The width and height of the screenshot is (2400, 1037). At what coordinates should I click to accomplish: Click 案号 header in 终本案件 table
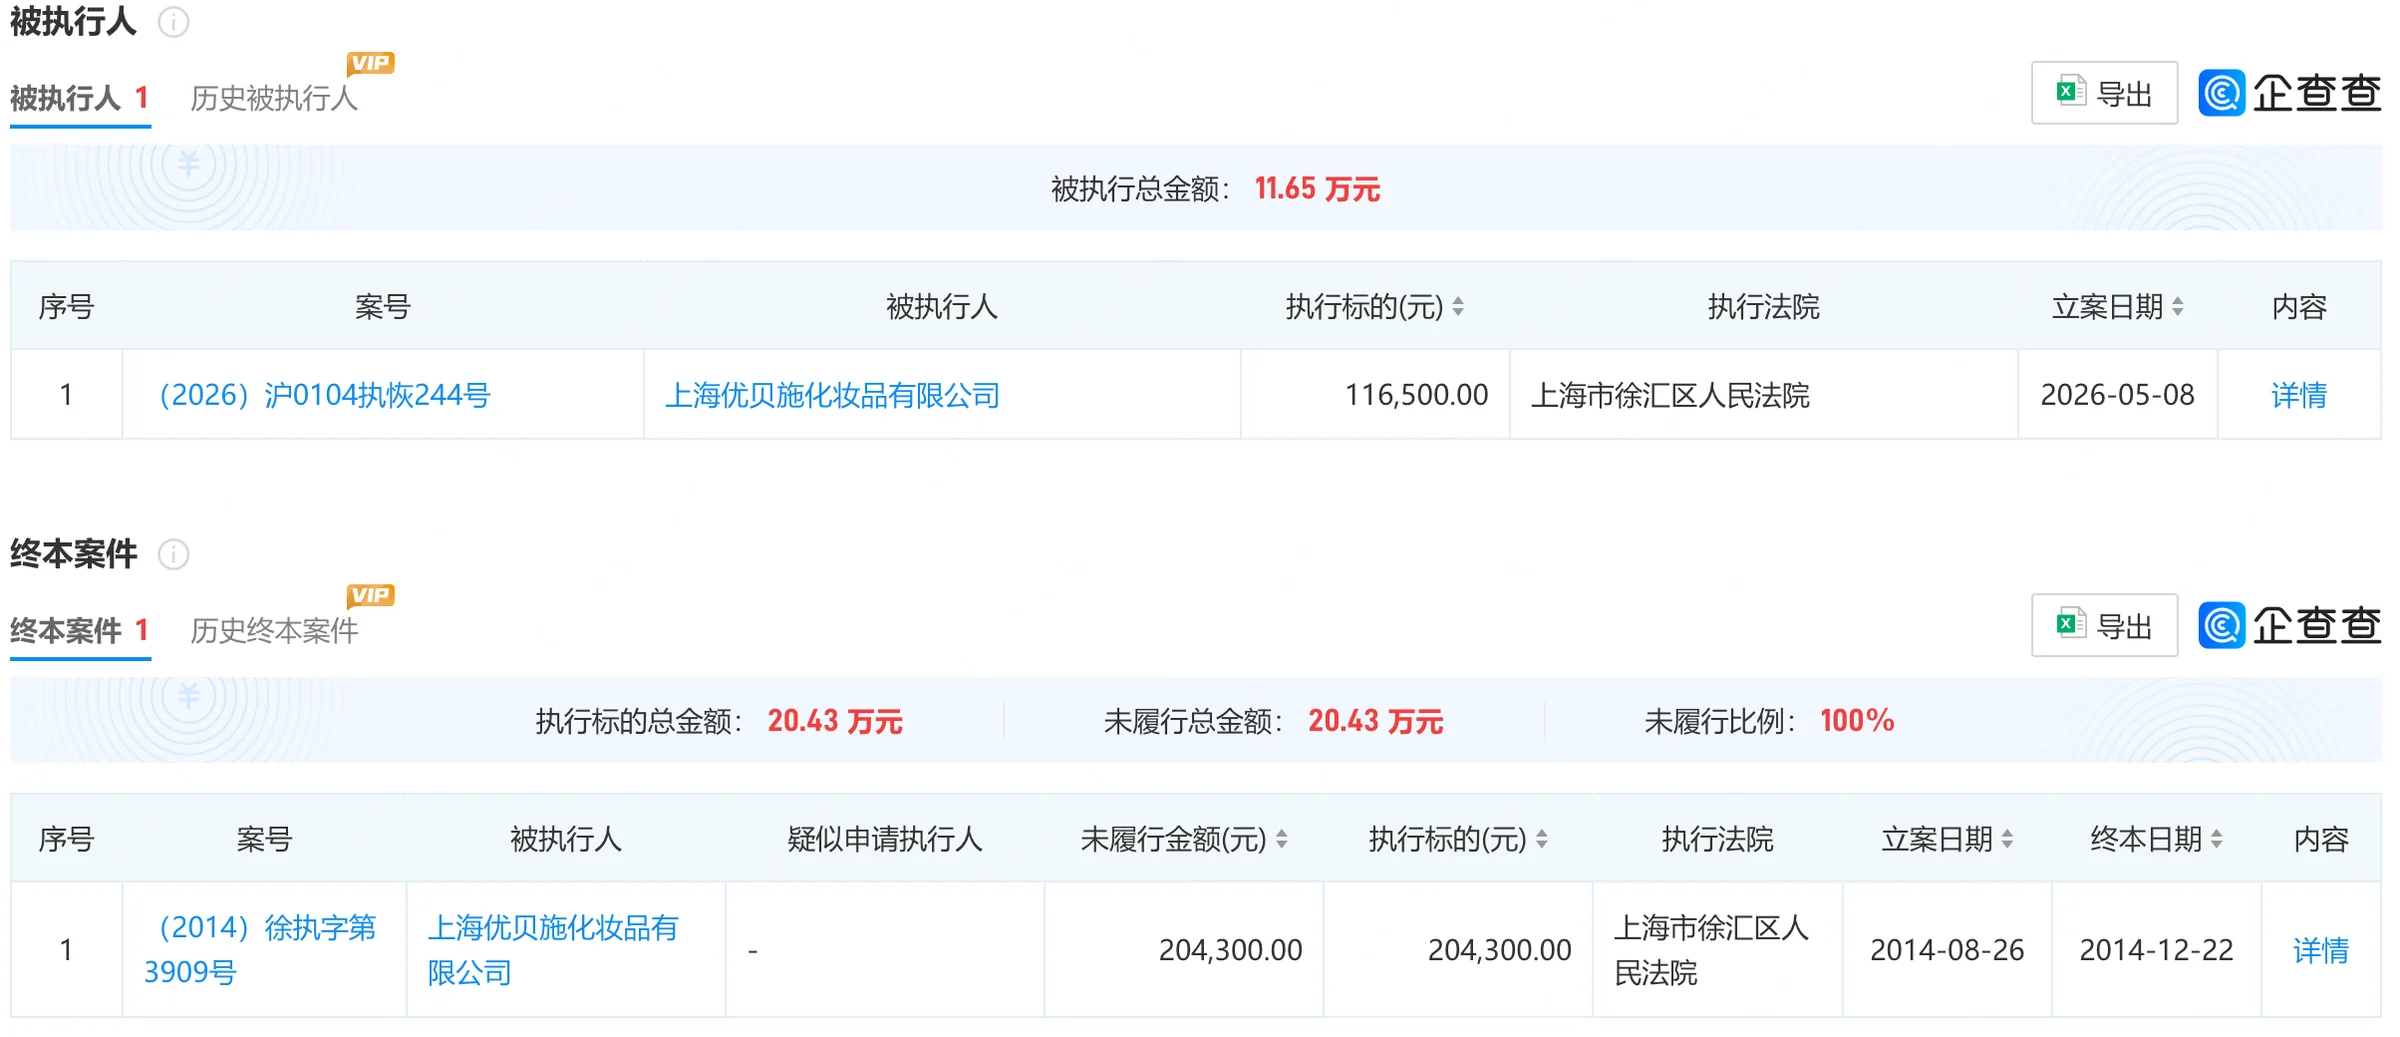point(264,839)
